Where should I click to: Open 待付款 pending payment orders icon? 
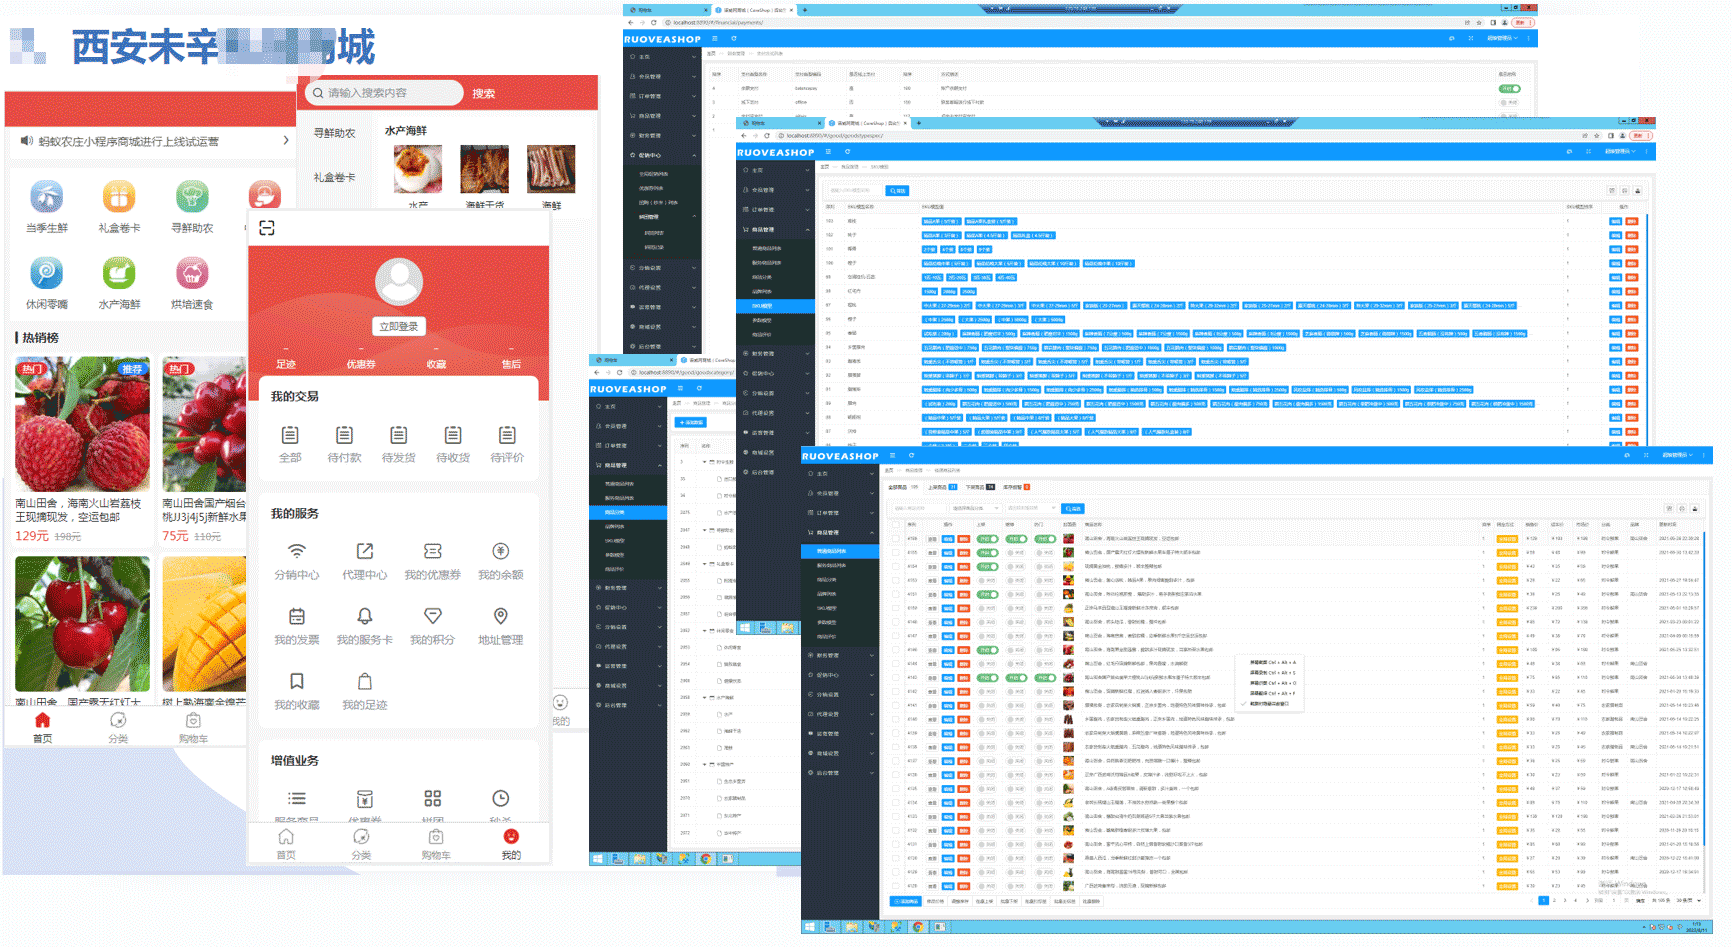[x=344, y=435]
